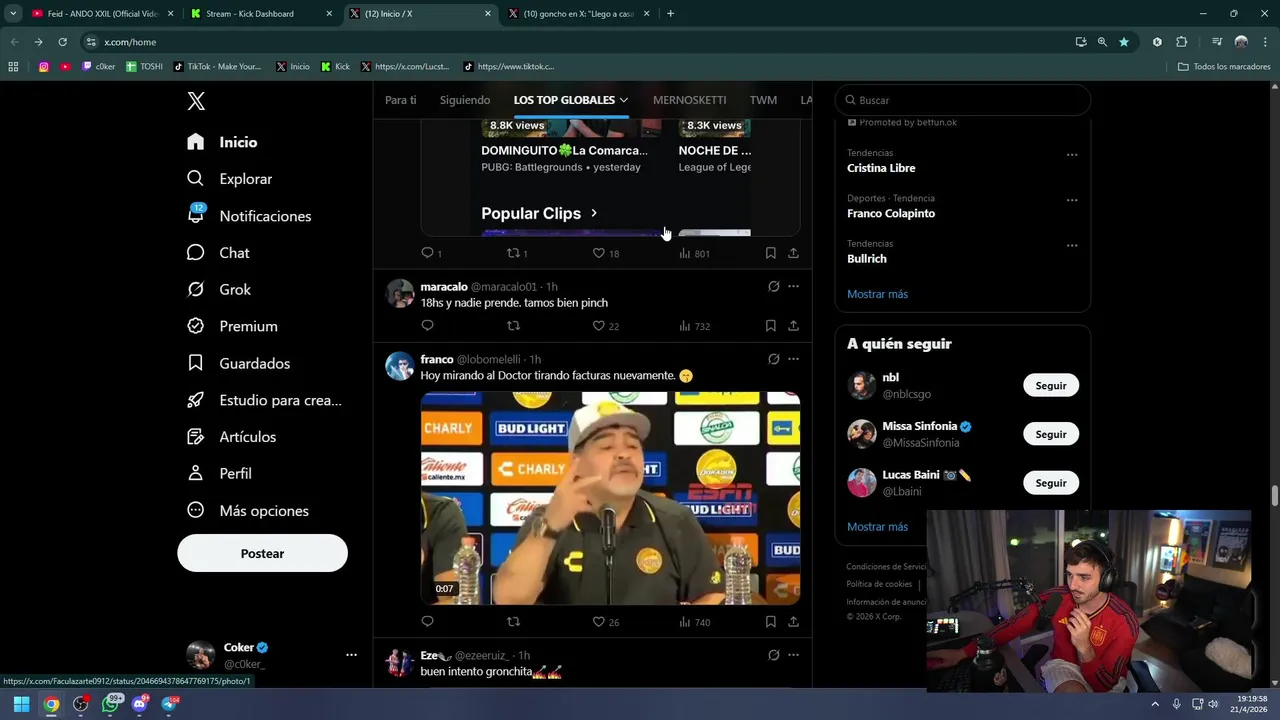Switch to Para ti tab
The height and width of the screenshot is (720, 1280).
[401, 100]
